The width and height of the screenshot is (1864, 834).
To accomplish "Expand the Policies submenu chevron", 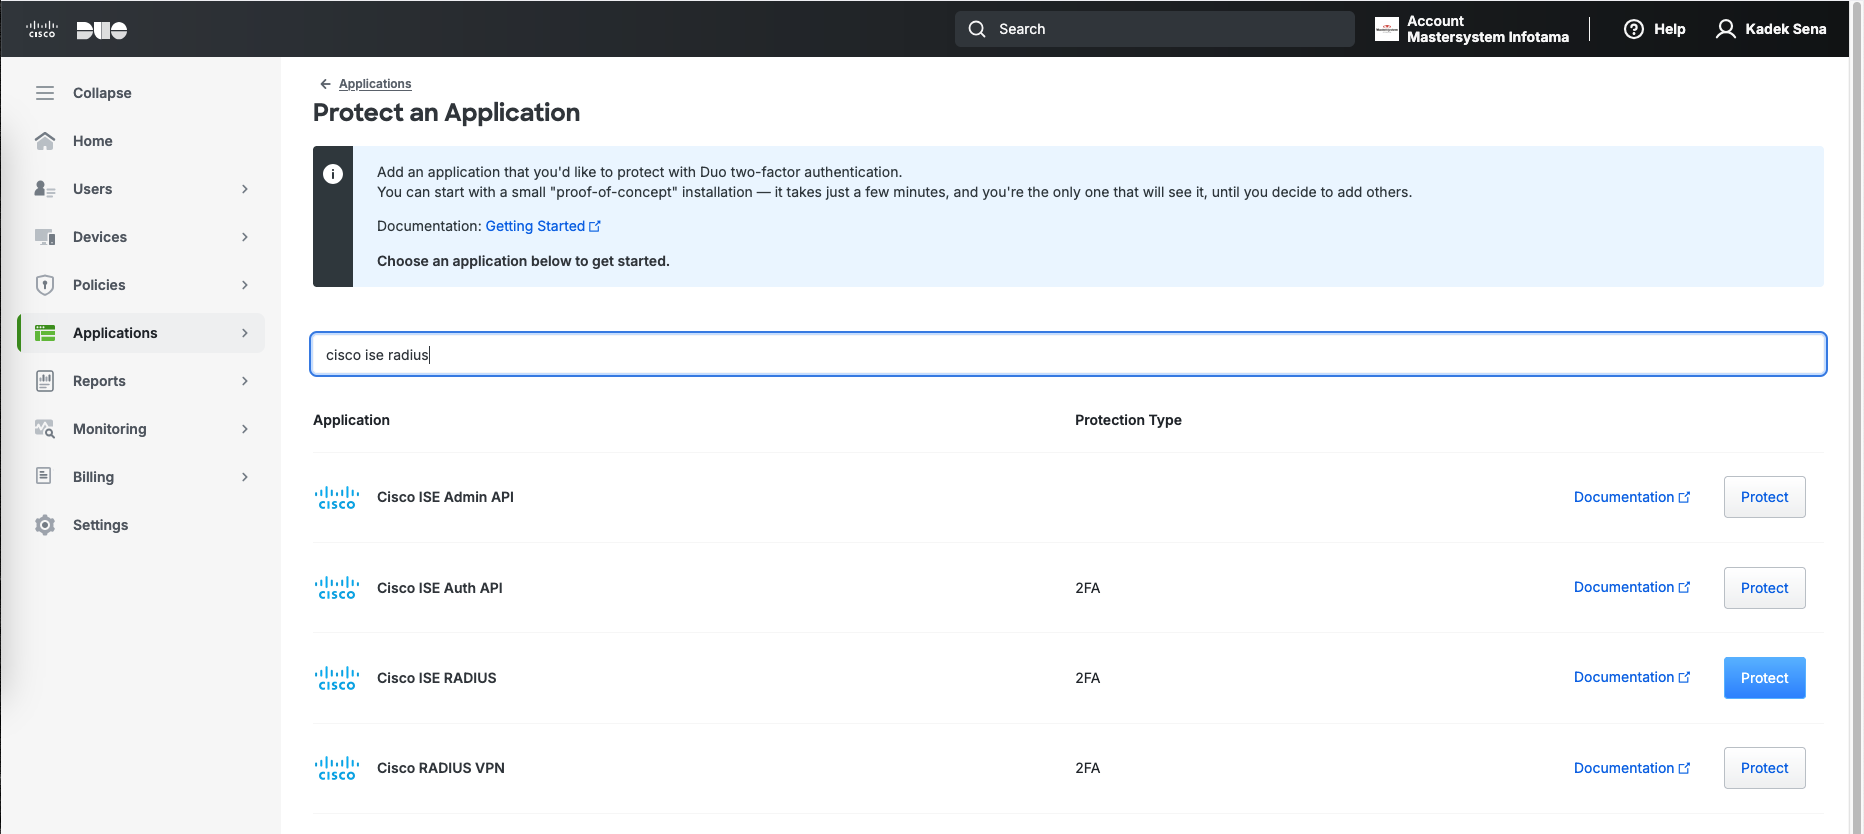I will coord(245,285).
